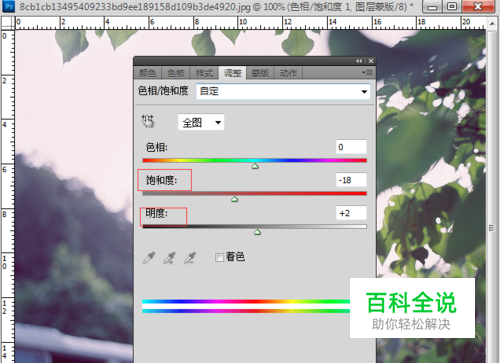Image resolution: width=500 pixels, height=363 pixels.
Task: Switch to the 蒙版 tab
Action: click(260, 72)
